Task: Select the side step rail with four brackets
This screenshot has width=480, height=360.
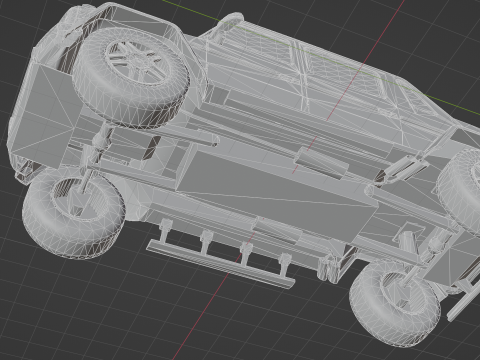Action: (221, 255)
